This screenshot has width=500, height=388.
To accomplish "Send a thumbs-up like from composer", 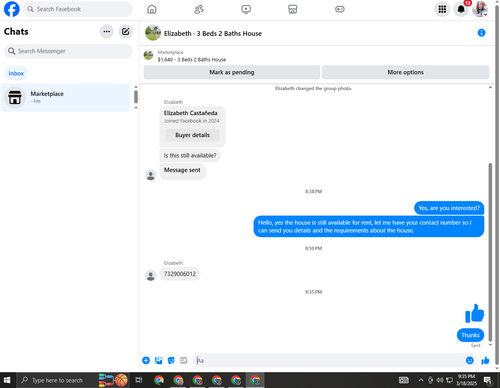I will [485, 360].
